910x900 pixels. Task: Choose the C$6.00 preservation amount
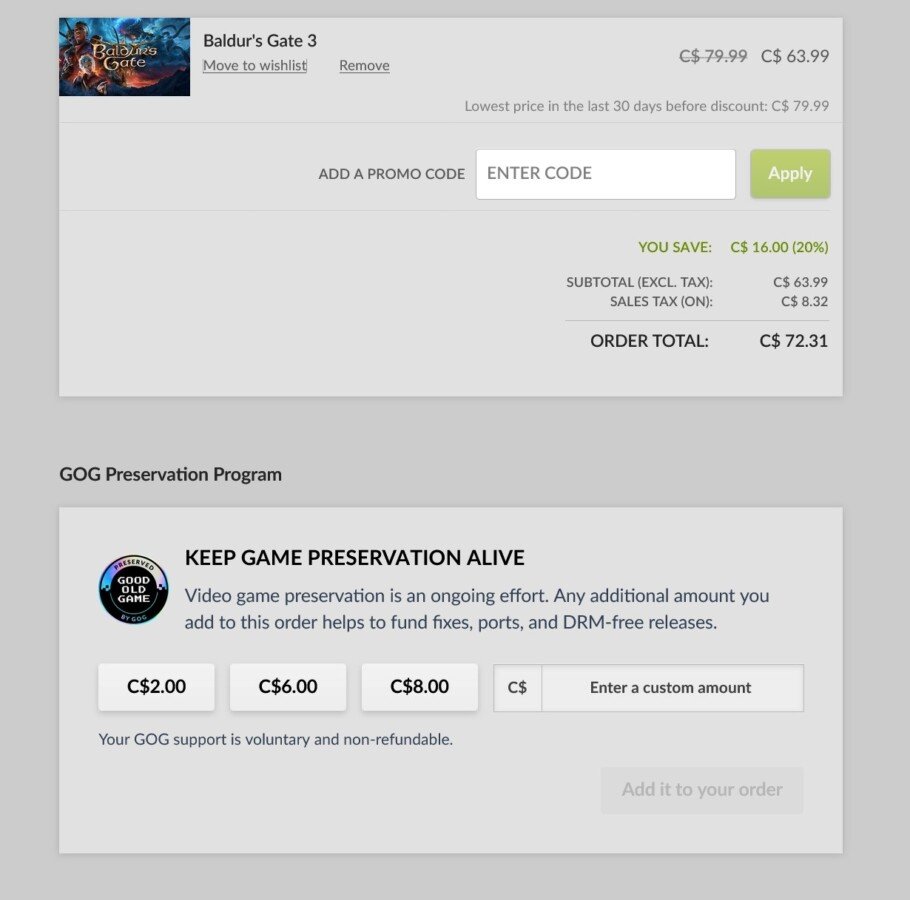(288, 687)
